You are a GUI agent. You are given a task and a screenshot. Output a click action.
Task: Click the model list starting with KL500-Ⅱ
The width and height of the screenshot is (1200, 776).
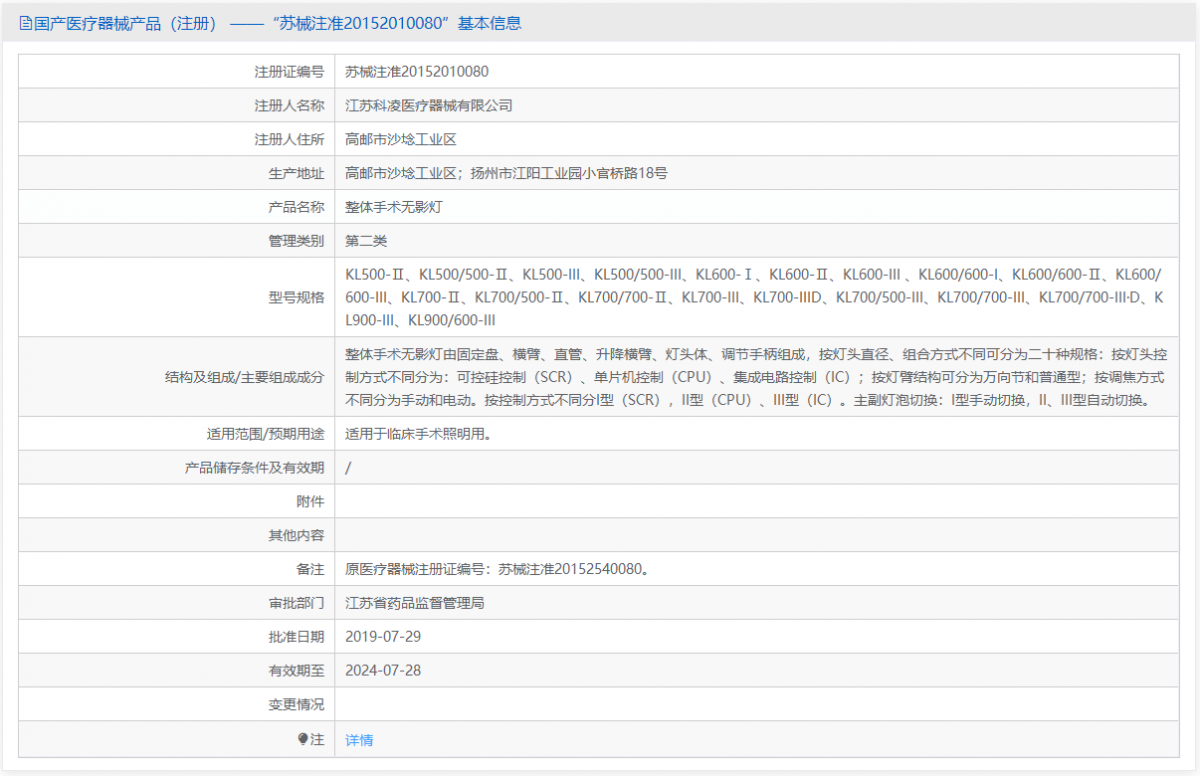[x=755, y=297]
